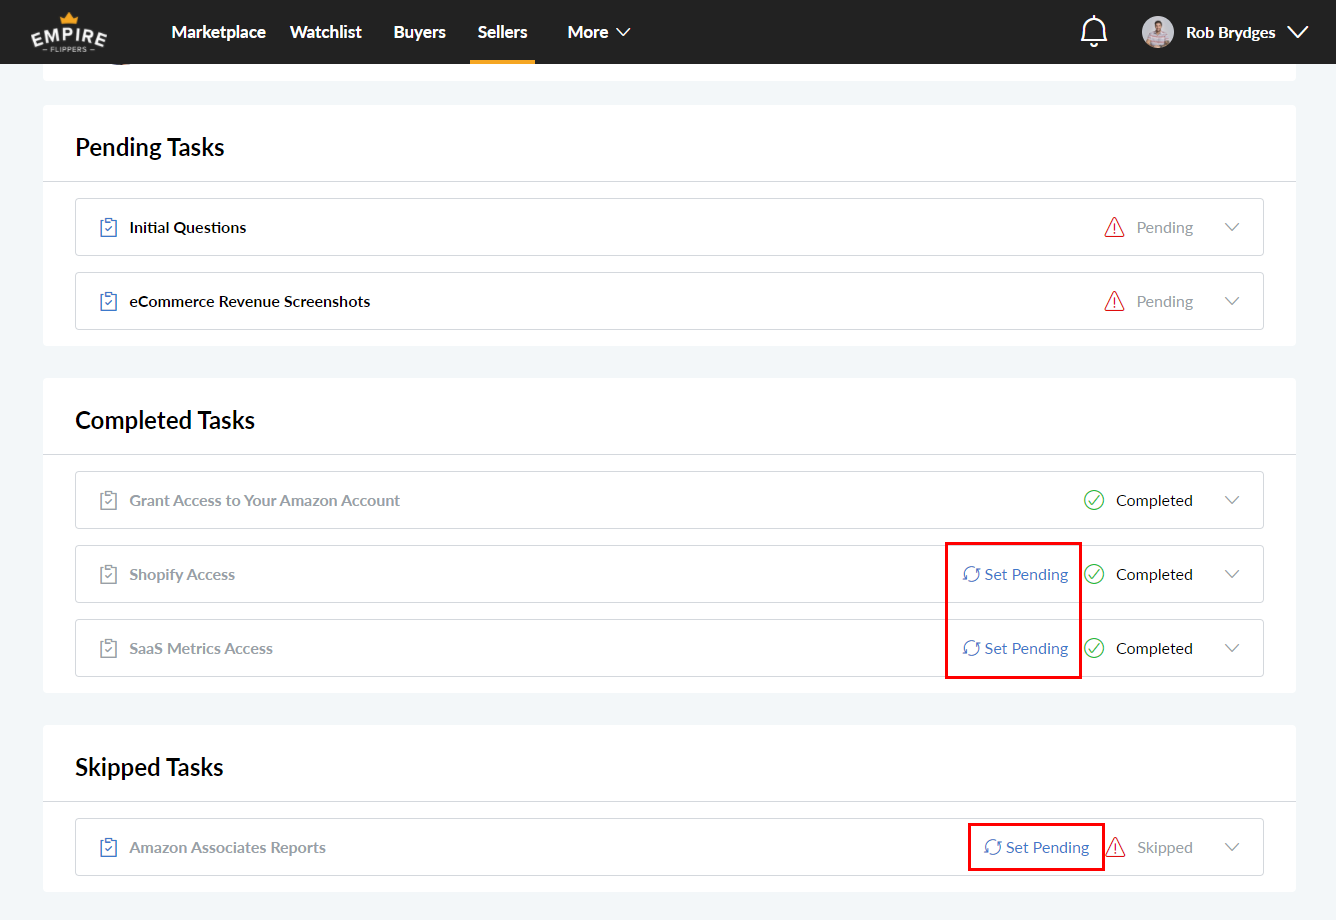Screen dimensions: 1336x920
Task: Click the Shopify Access clipboard icon
Action: point(109,574)
